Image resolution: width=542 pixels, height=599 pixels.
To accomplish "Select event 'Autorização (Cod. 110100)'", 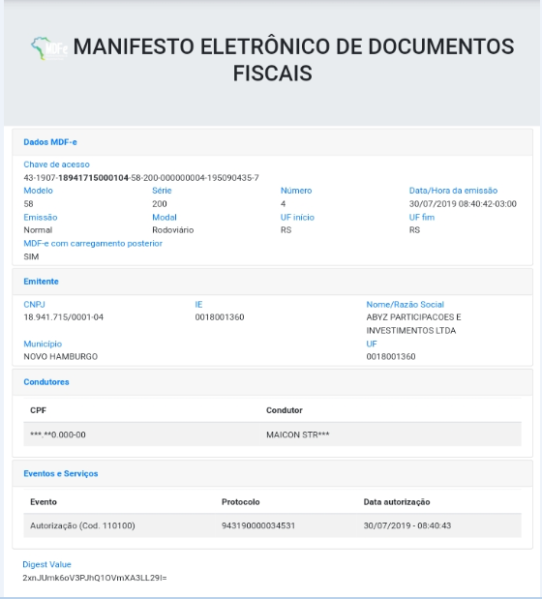I will tap(83, 526).
